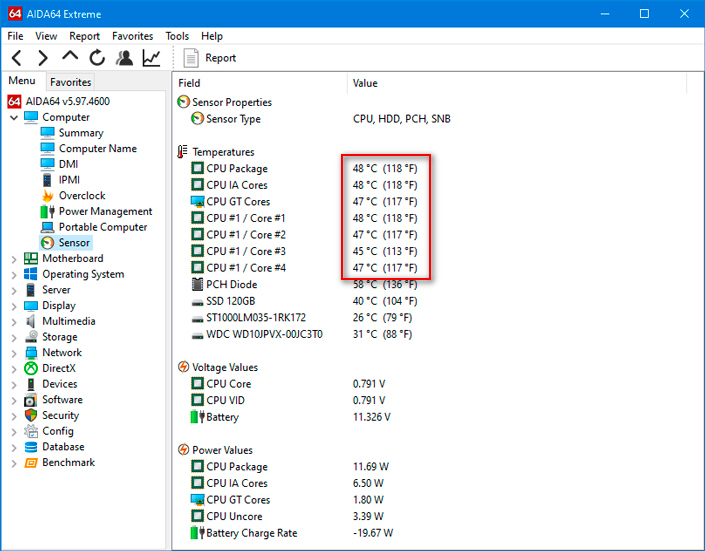Screen dimensions: 705x551
Task: Select the Battery Charge Rate row
Action: click(291, 533)
